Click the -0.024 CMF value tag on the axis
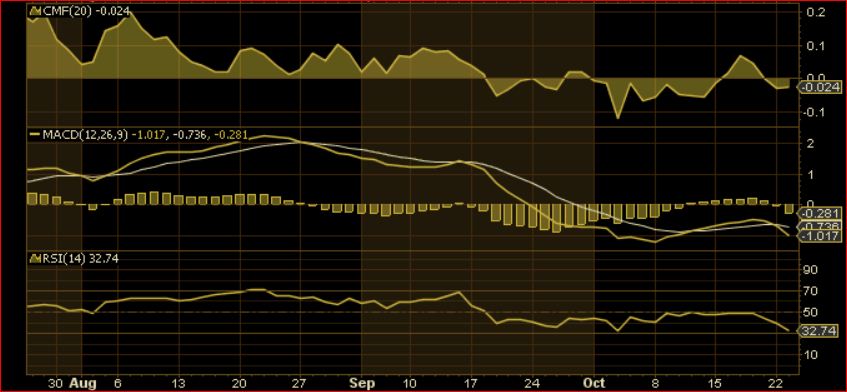Image resolution: width=847 pixels, height=392 pixels. (819, 87)
